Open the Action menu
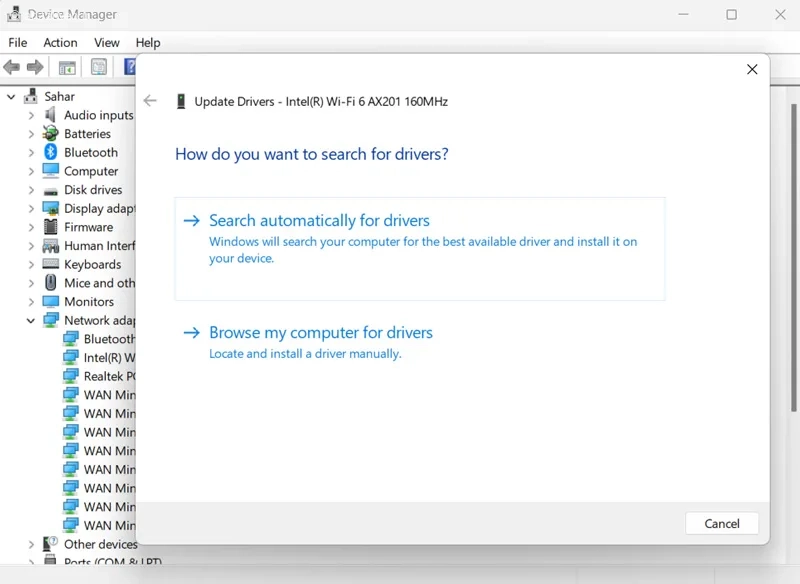The height and width of the screenshot is (584, 800). tap(60, 43)
